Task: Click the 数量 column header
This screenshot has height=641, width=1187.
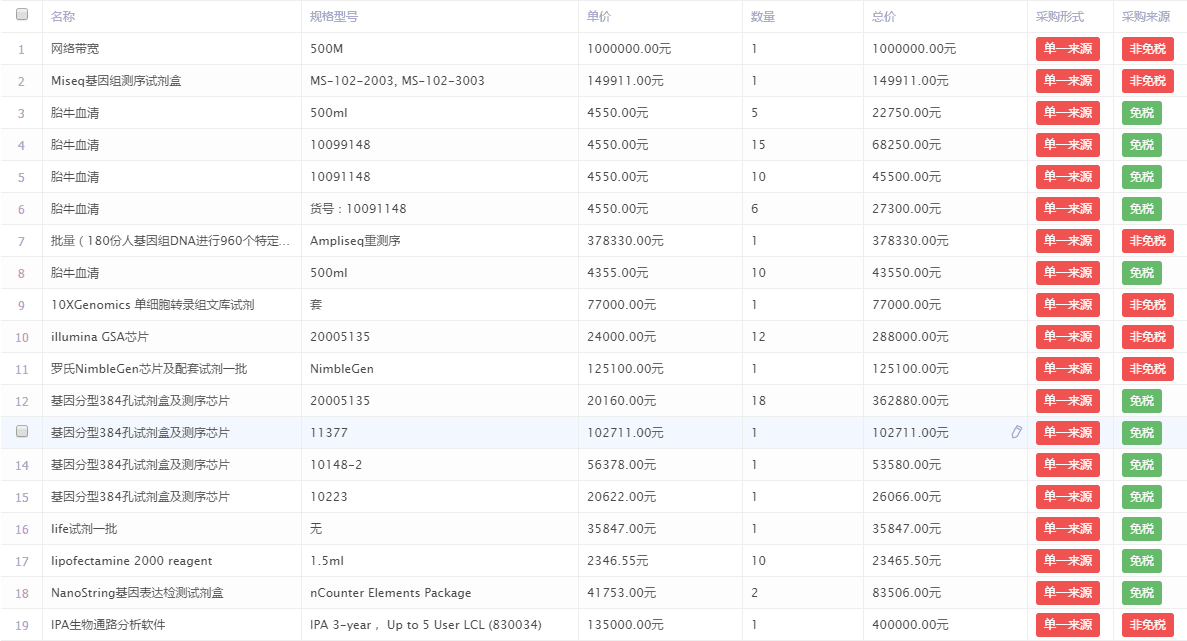Action: (762, 17)
